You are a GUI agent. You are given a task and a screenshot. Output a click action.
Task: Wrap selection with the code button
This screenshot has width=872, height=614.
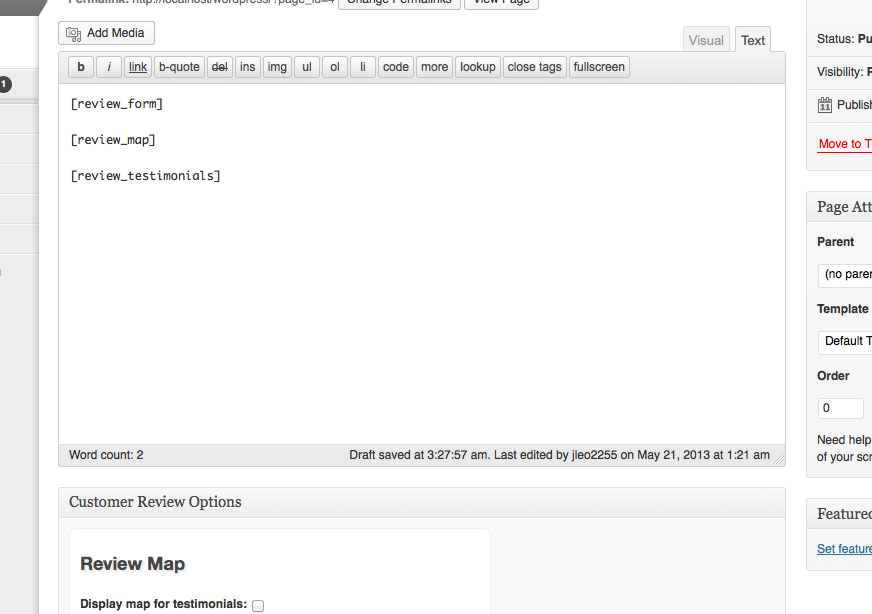click(395, 67)
